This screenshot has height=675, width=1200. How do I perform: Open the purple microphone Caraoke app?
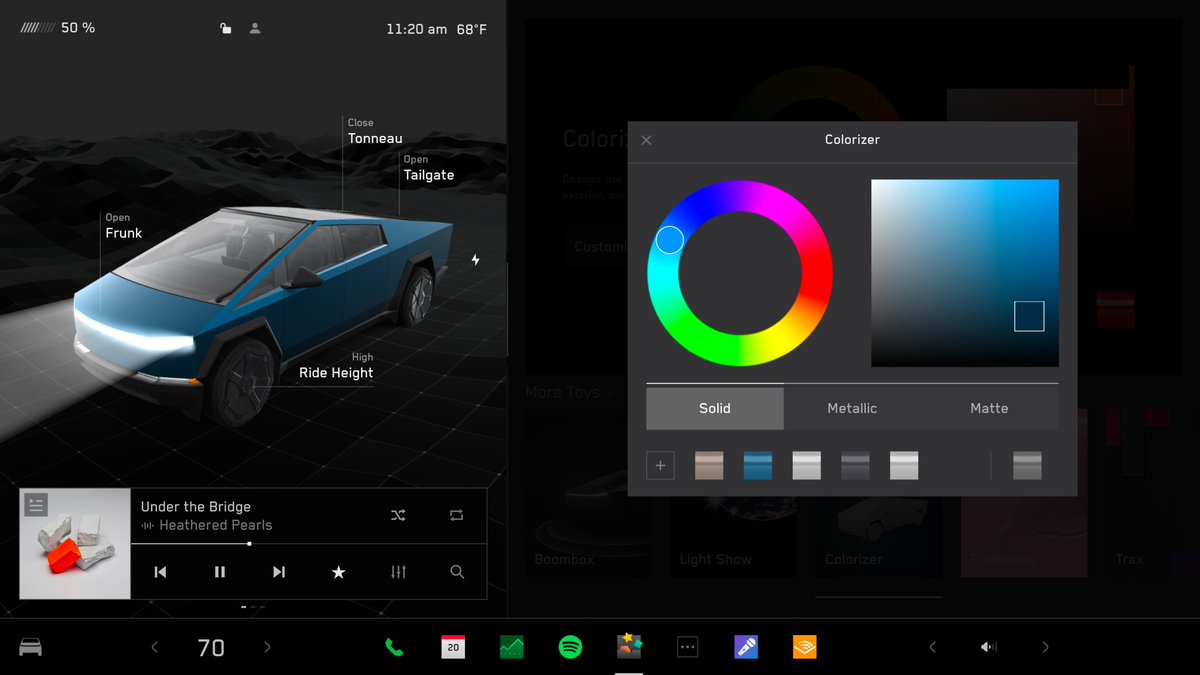tap(746, 647)
